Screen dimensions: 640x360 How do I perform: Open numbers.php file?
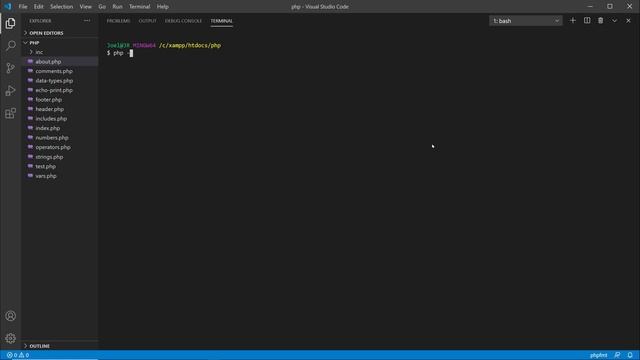coord(60,138)
